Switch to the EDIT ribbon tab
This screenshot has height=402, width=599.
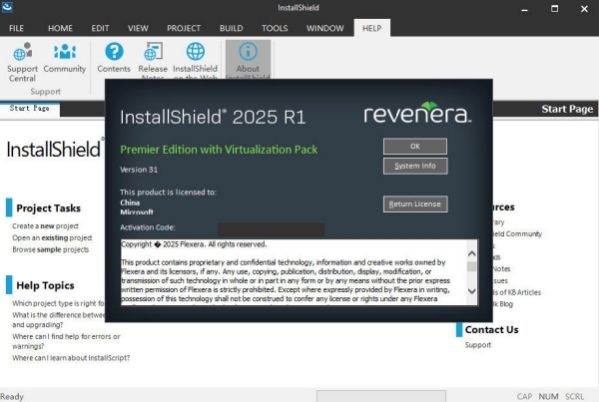100,28
